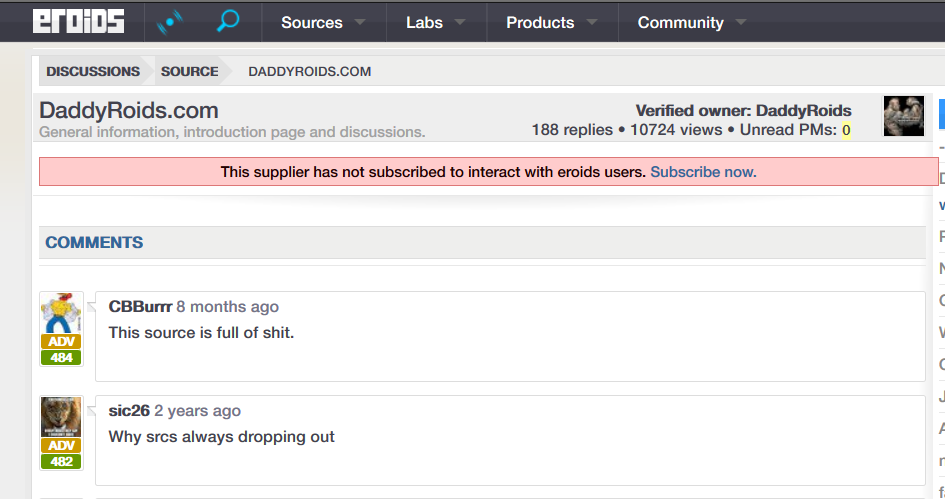Open the CBBurrr username link
Image resolution: width=945 pixels, height=499 pixels.
(140, 306)
